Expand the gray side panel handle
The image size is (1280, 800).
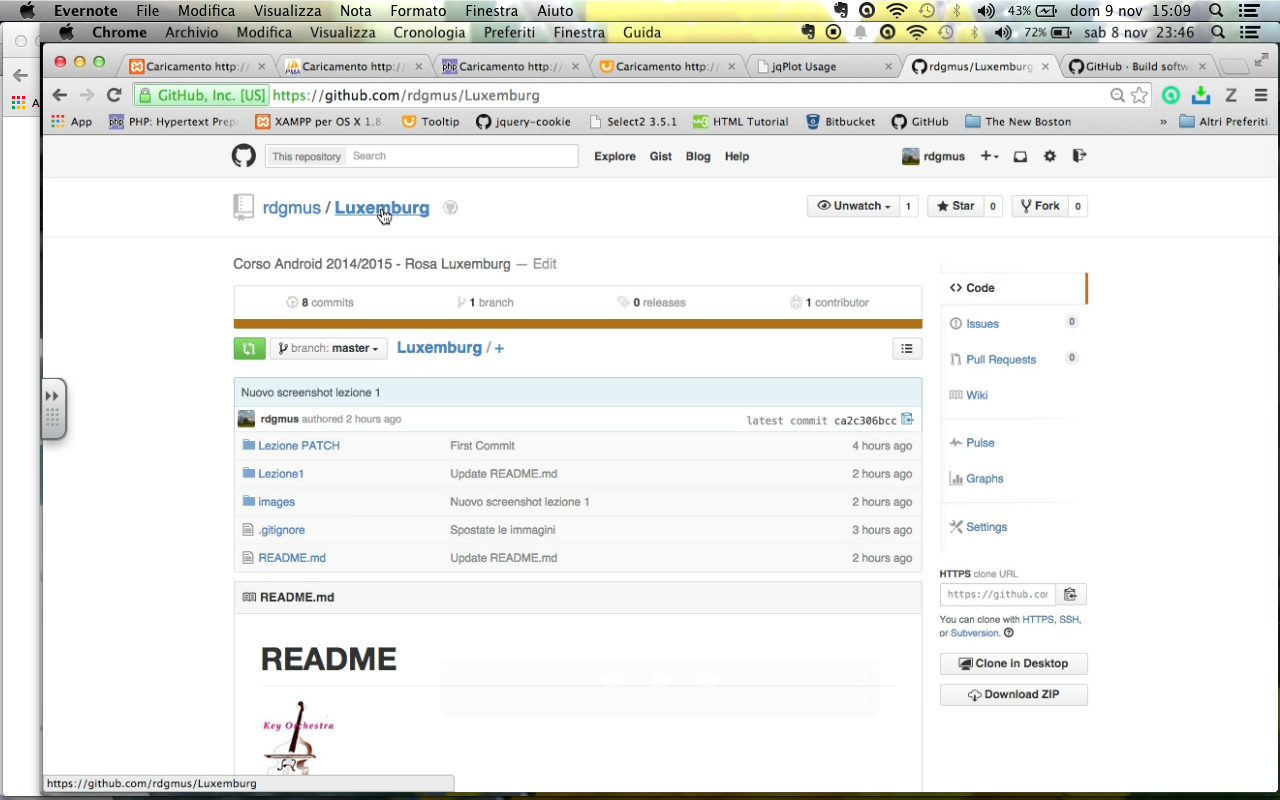coord(53,408)
